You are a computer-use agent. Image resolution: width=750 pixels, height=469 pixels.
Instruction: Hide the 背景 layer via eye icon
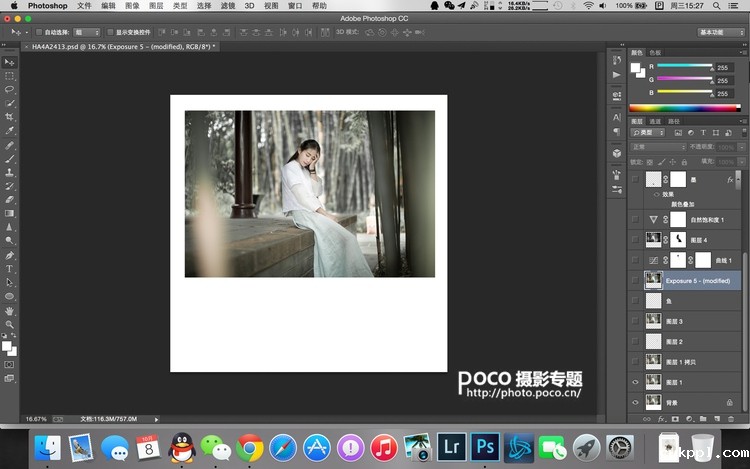(x=635, y=402)
